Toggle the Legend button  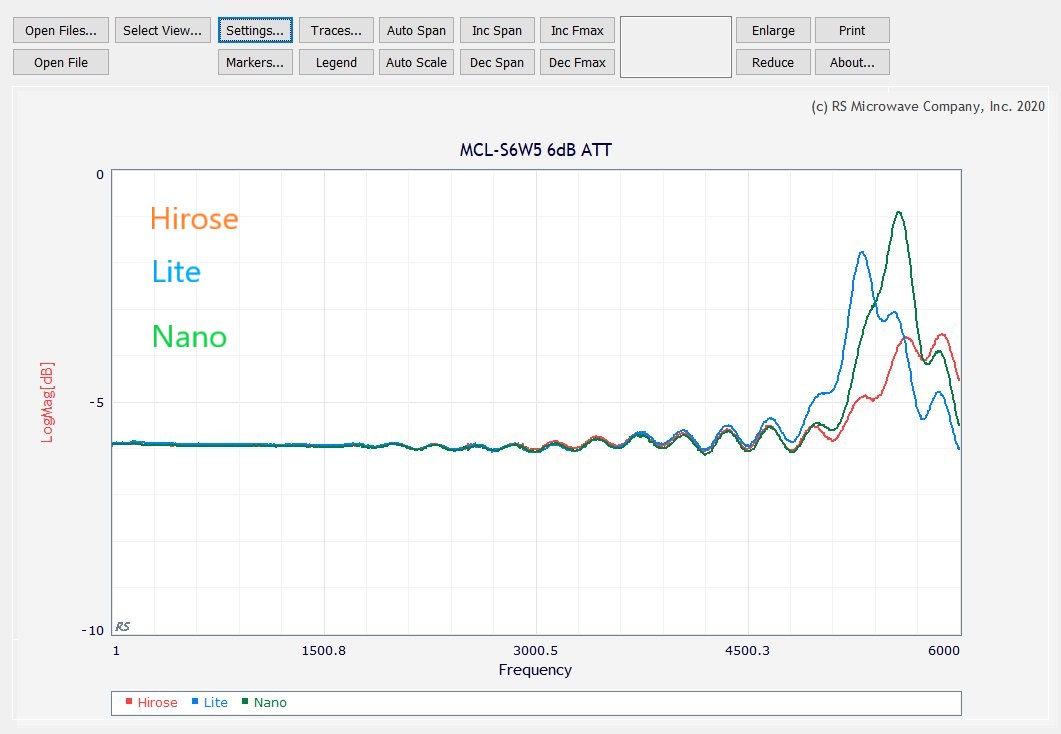336,62
